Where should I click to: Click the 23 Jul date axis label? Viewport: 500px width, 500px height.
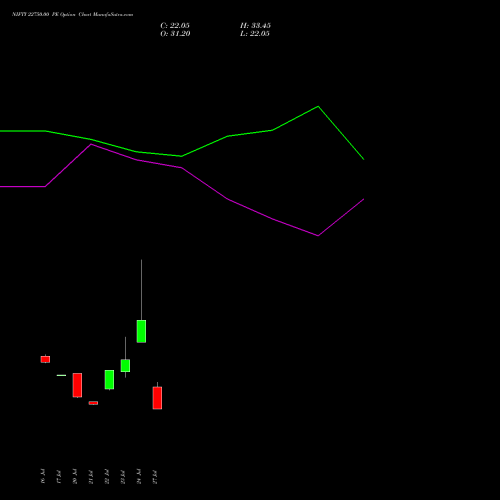click(x=123, y=476)
